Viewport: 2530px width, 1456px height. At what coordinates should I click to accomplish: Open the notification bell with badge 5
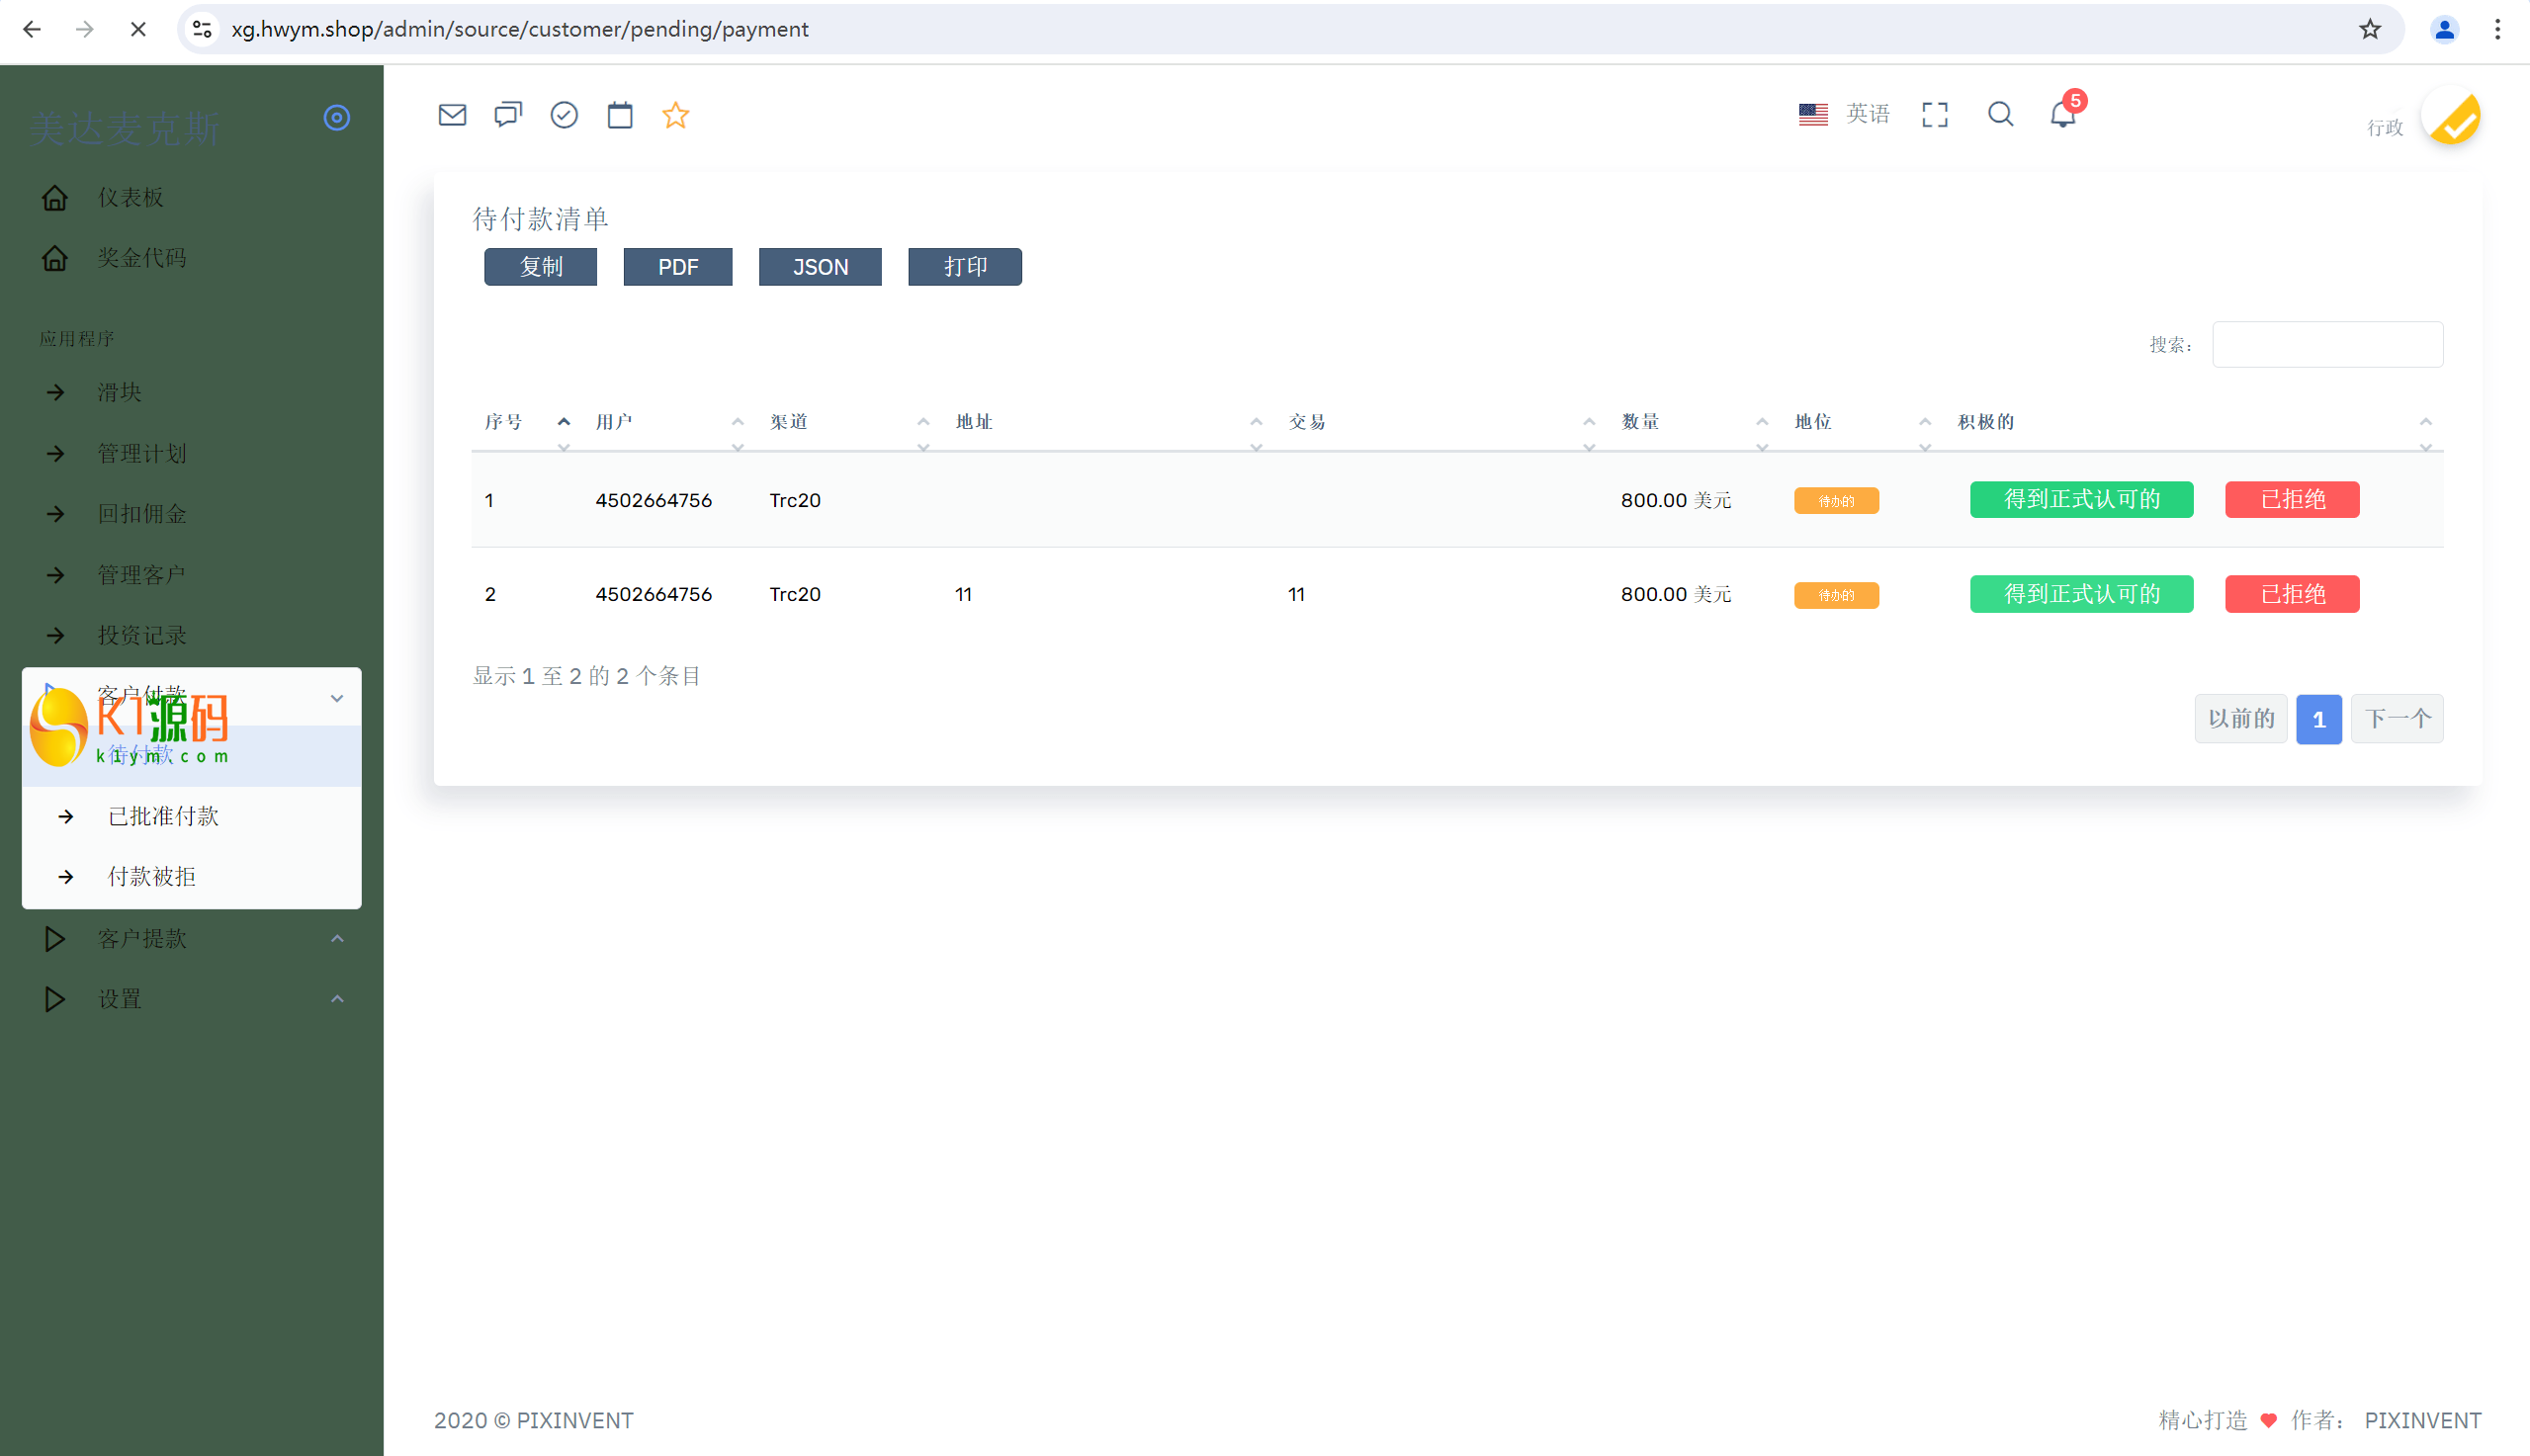tap(2063, 115)
